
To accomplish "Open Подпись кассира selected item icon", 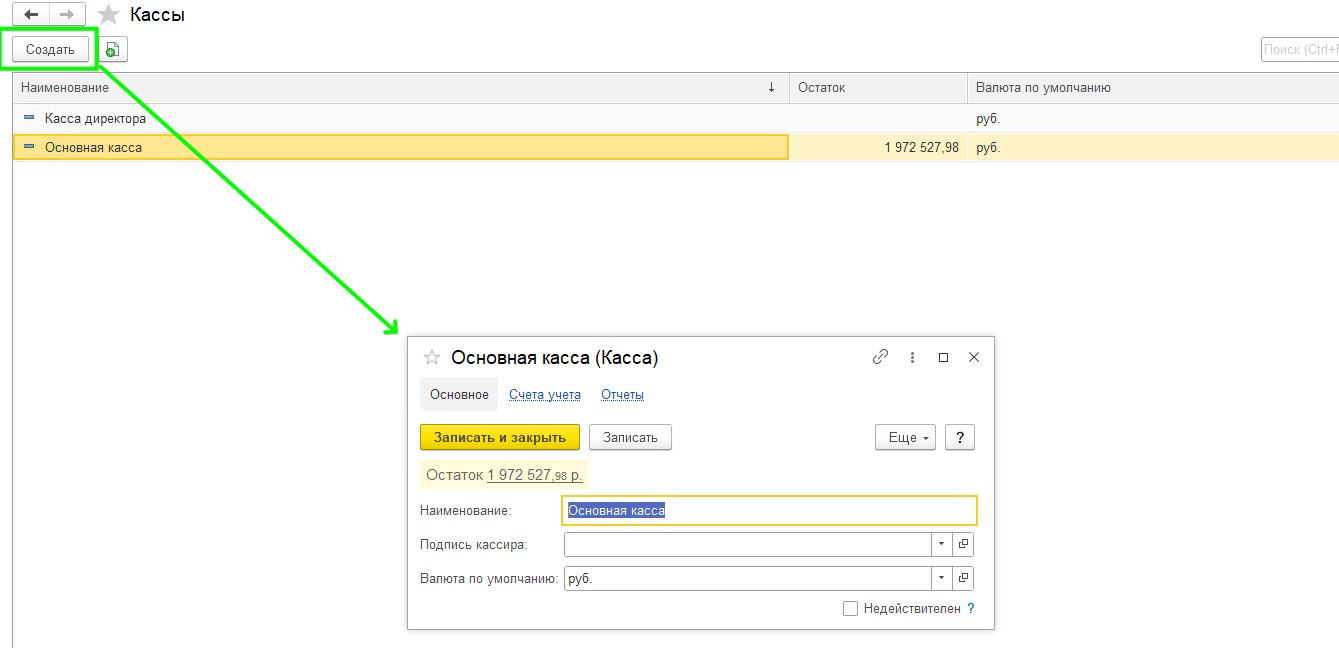I will point(963,544).
